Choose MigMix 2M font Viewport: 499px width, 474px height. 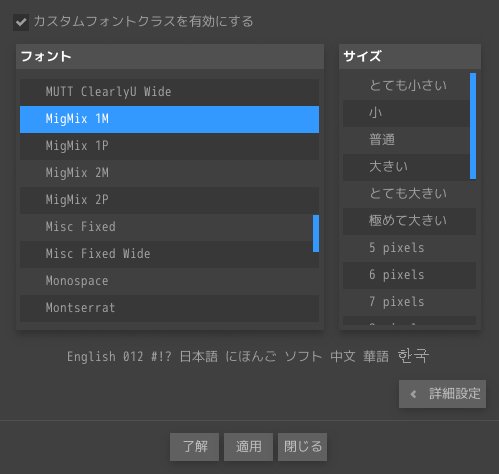pos(169,173)
